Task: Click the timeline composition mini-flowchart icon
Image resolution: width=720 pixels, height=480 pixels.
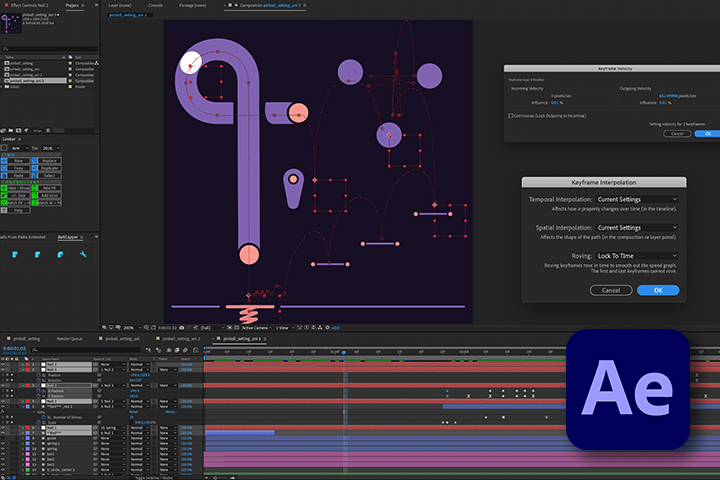Action: pos(148,350)
